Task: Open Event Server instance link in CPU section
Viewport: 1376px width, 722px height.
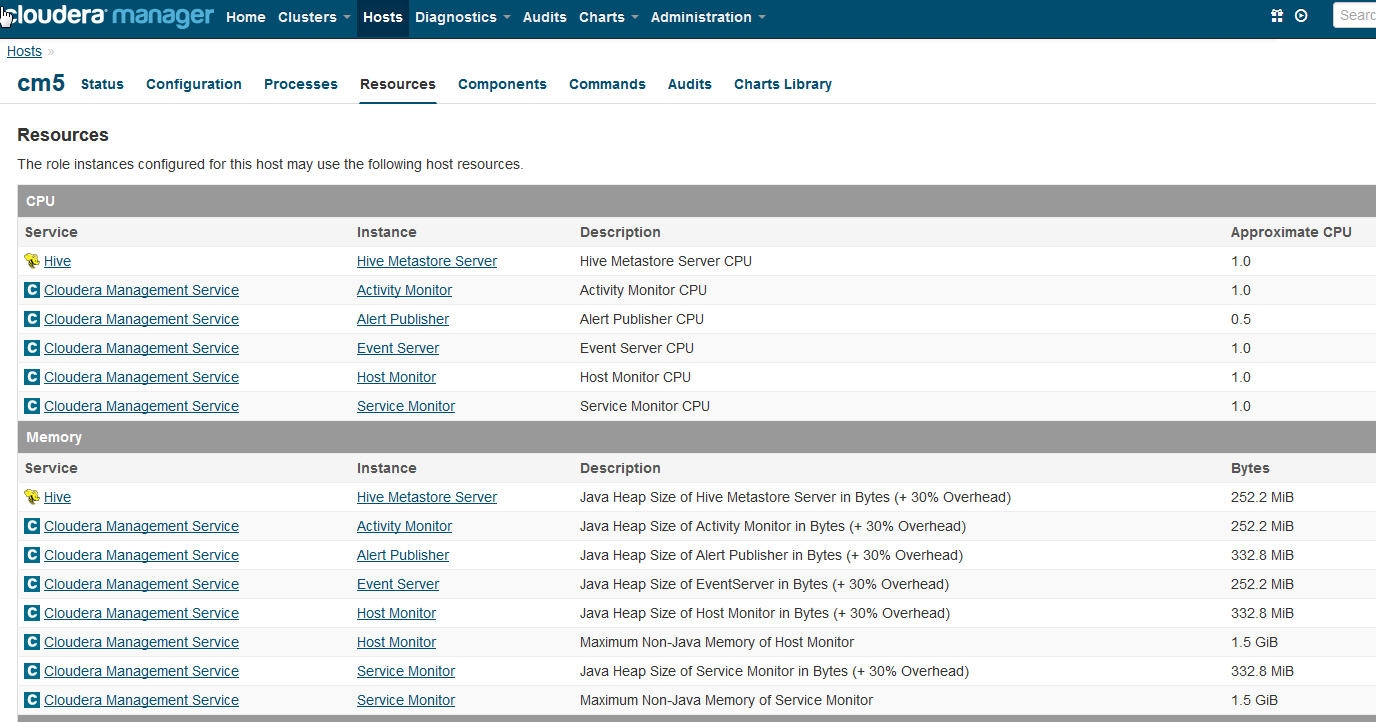Action: [398, 348]
